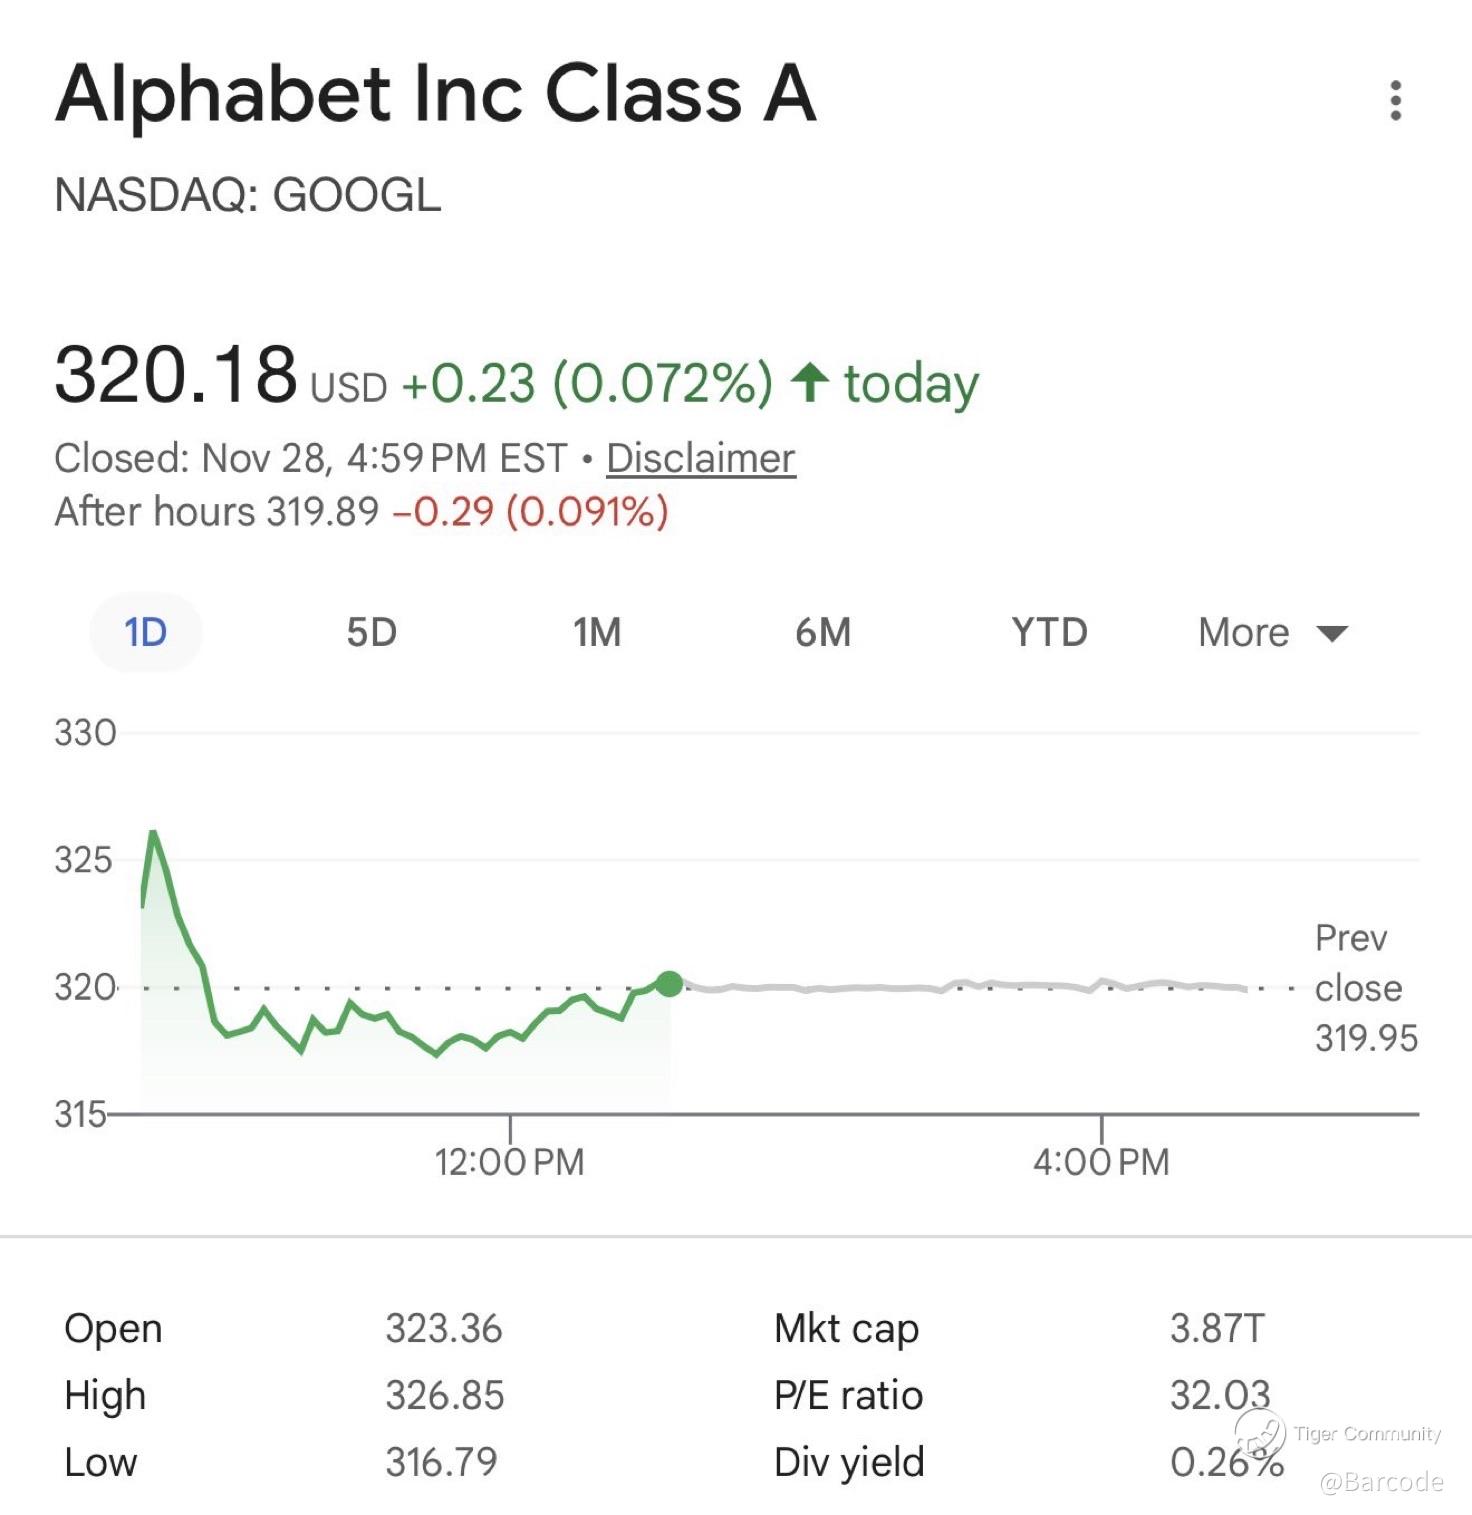1472x1515 pixels.
Task: Open the three-dot more options menu
Action: click(1395, 101)
